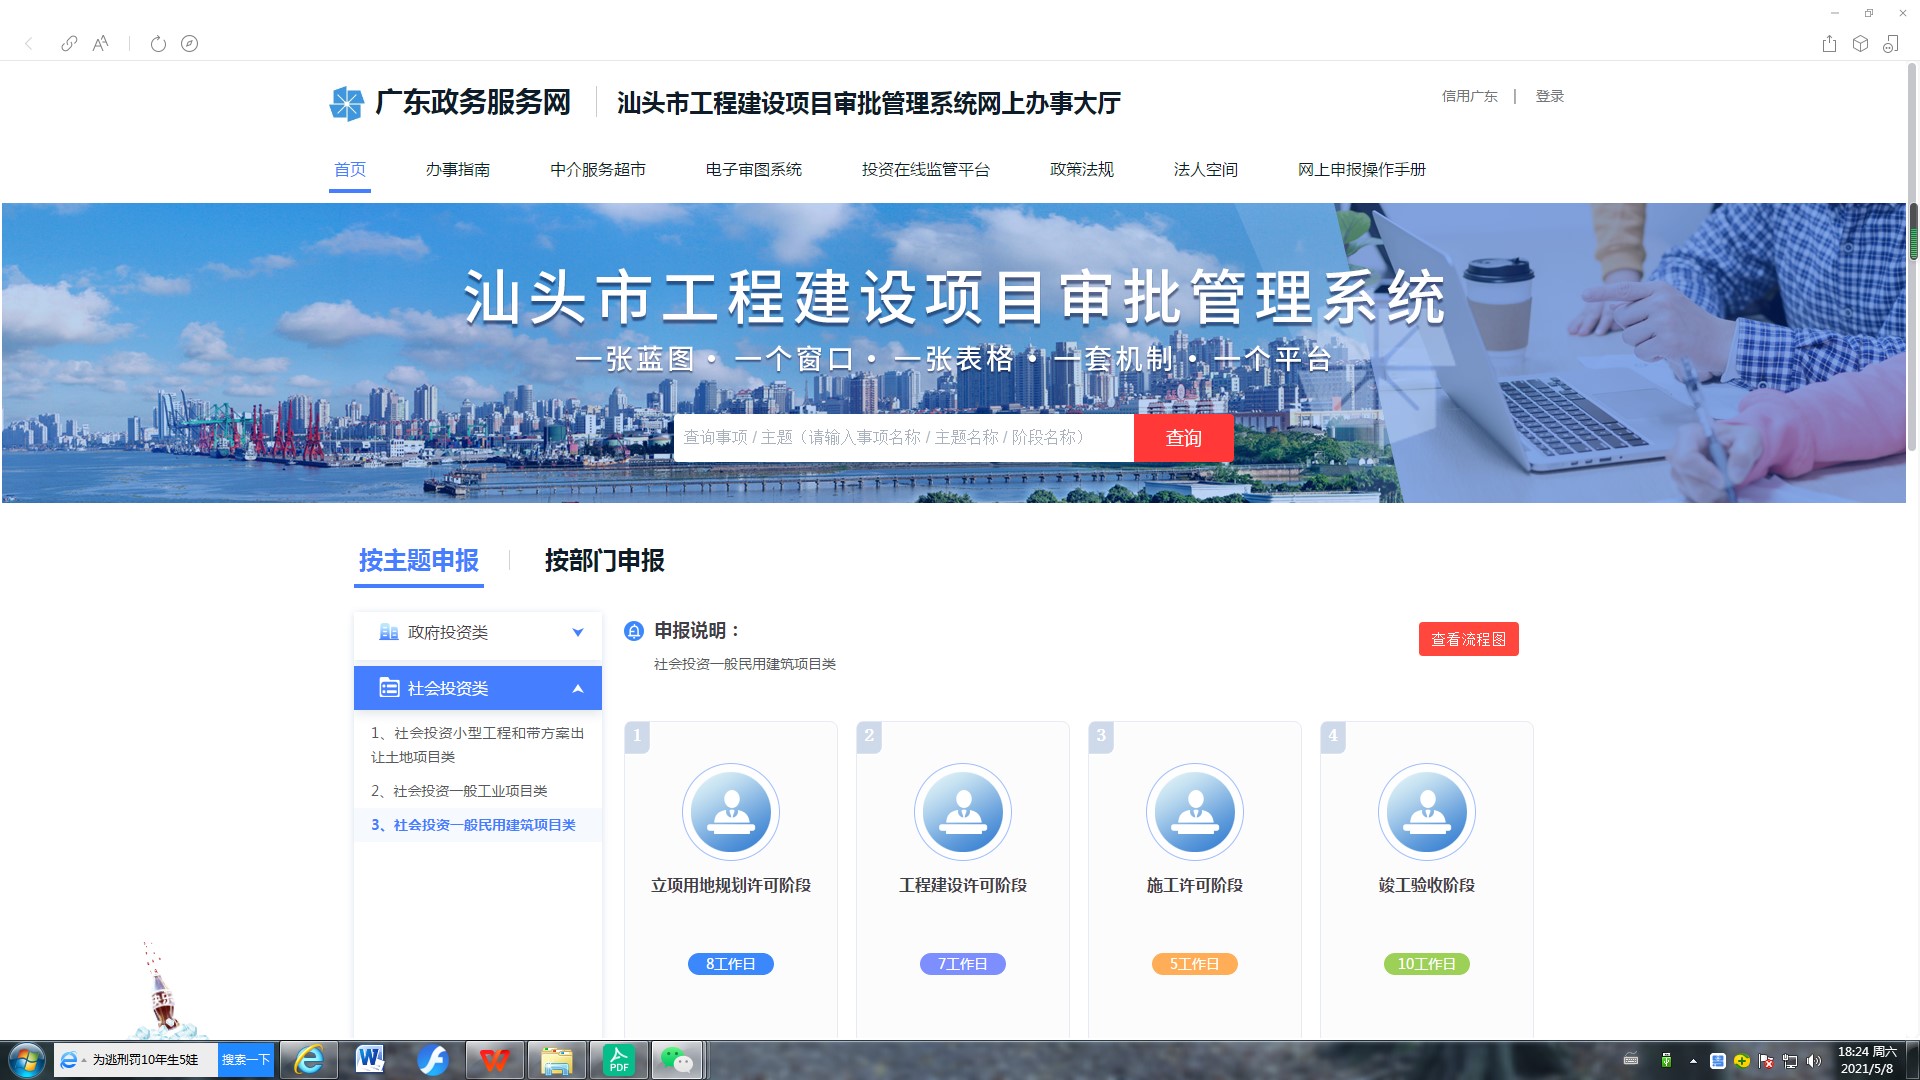The image size is (1920, 1080).
Task: Click the font size AA icon
Action: coord(100,44)
